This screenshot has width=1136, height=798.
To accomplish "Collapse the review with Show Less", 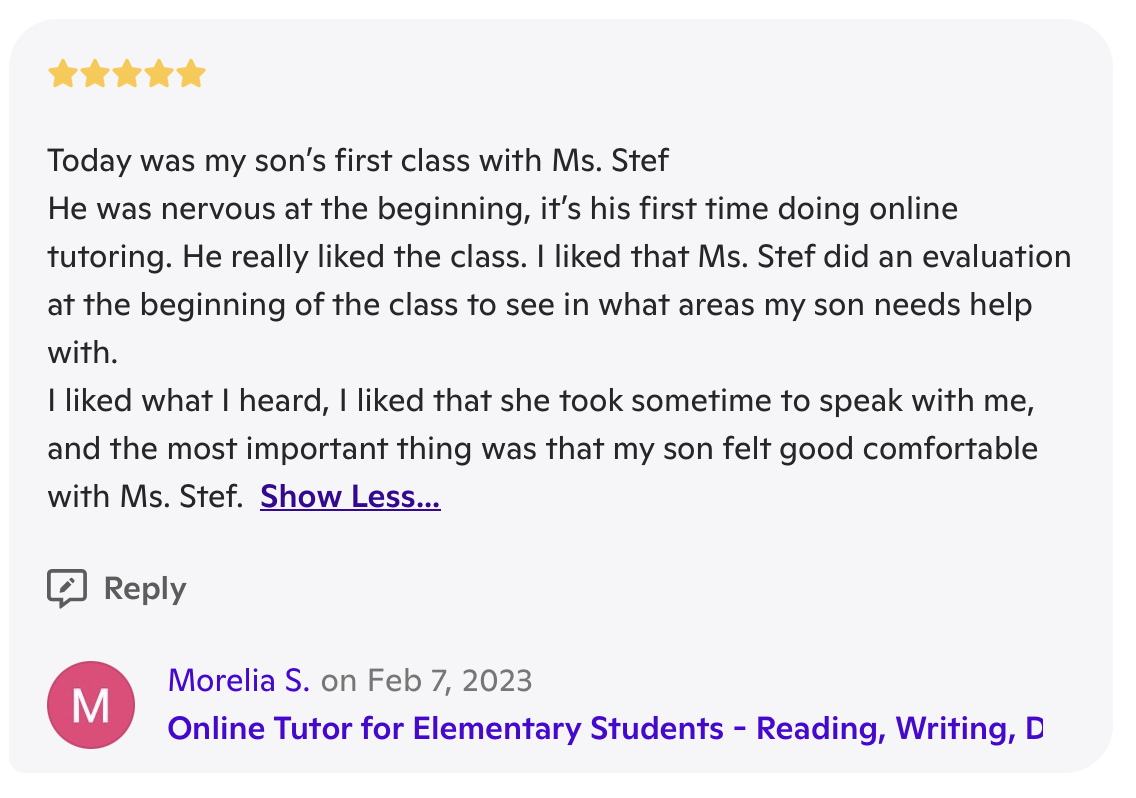I will [350, 496].
